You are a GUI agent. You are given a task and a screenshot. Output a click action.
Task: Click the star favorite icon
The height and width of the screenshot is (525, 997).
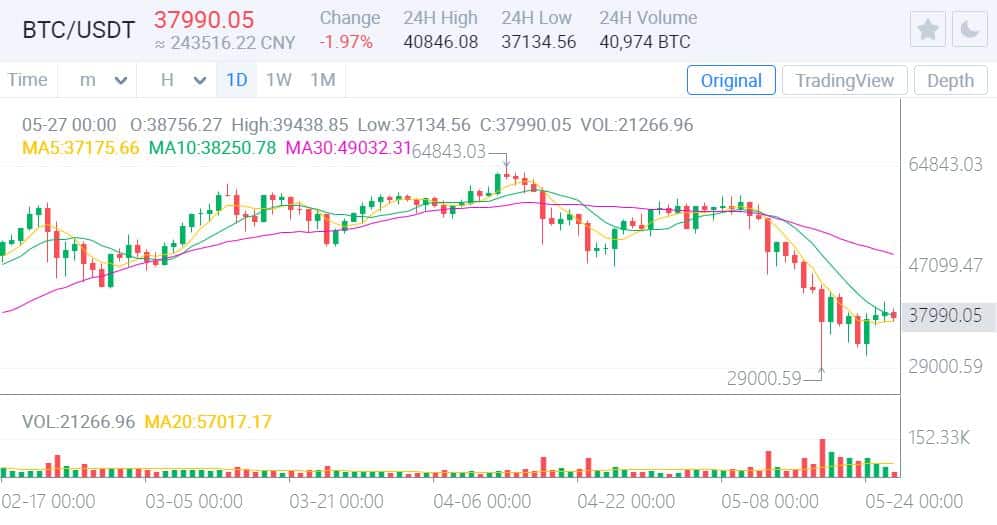coord(928,30)
